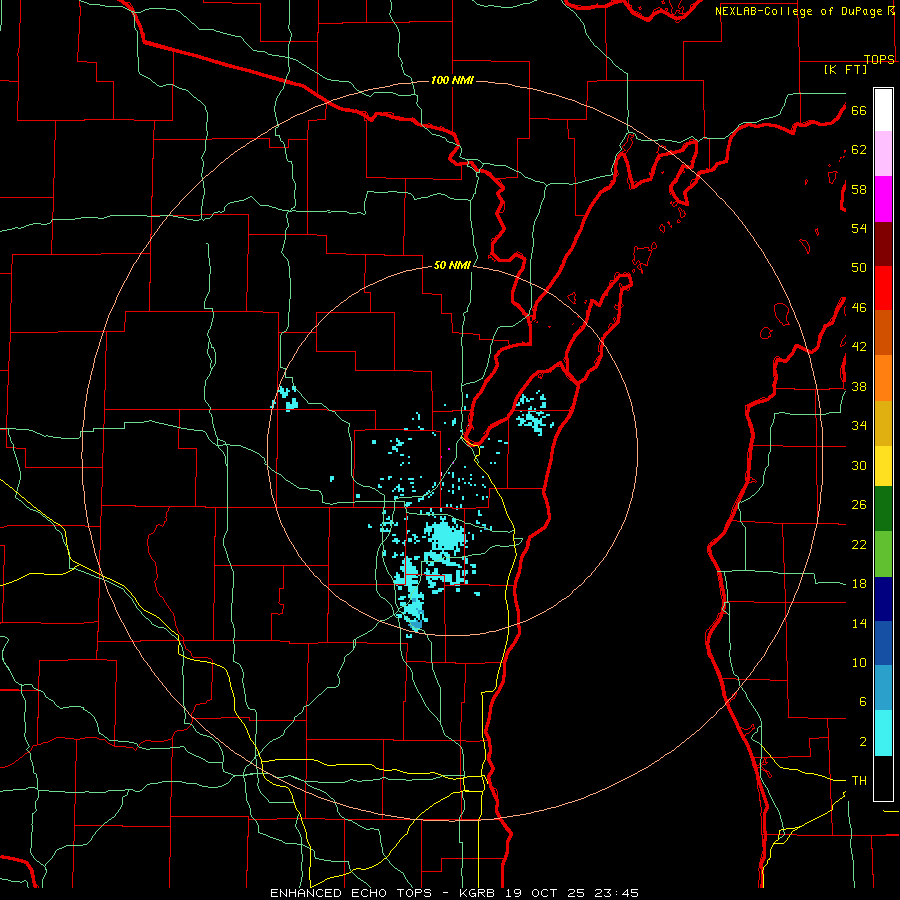
Task: Click the light pink 62 kft legend color
Action: (883, 154)
